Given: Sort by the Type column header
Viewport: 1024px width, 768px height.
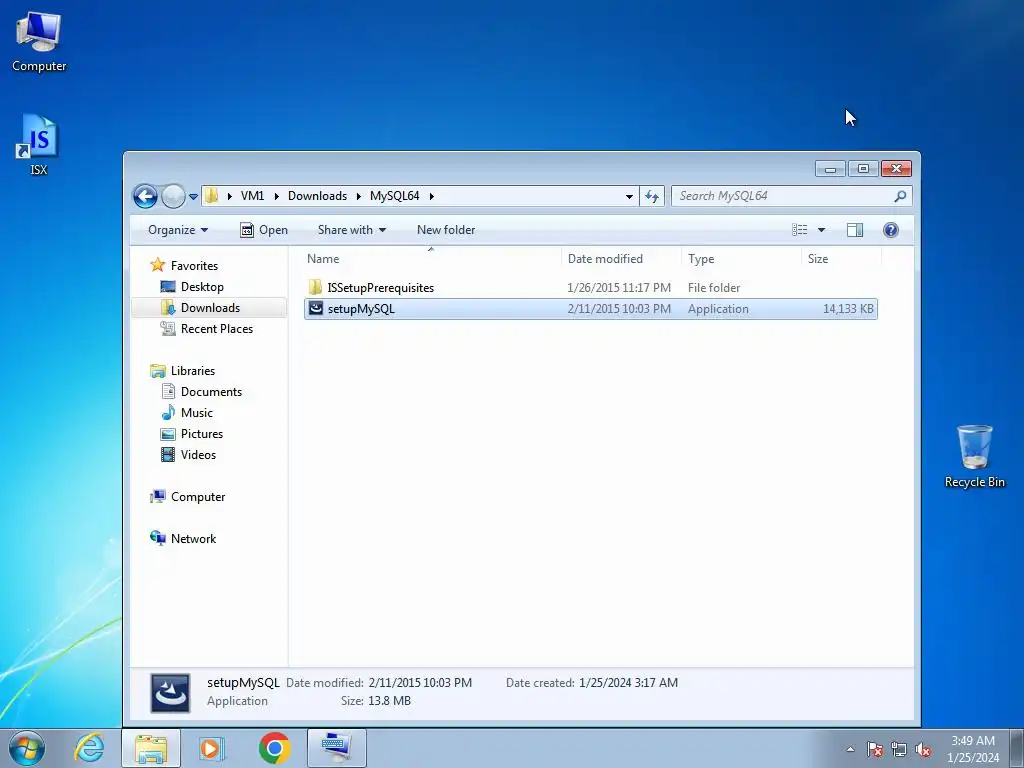Looking at the screenshot, I should (x=741, y=259).
